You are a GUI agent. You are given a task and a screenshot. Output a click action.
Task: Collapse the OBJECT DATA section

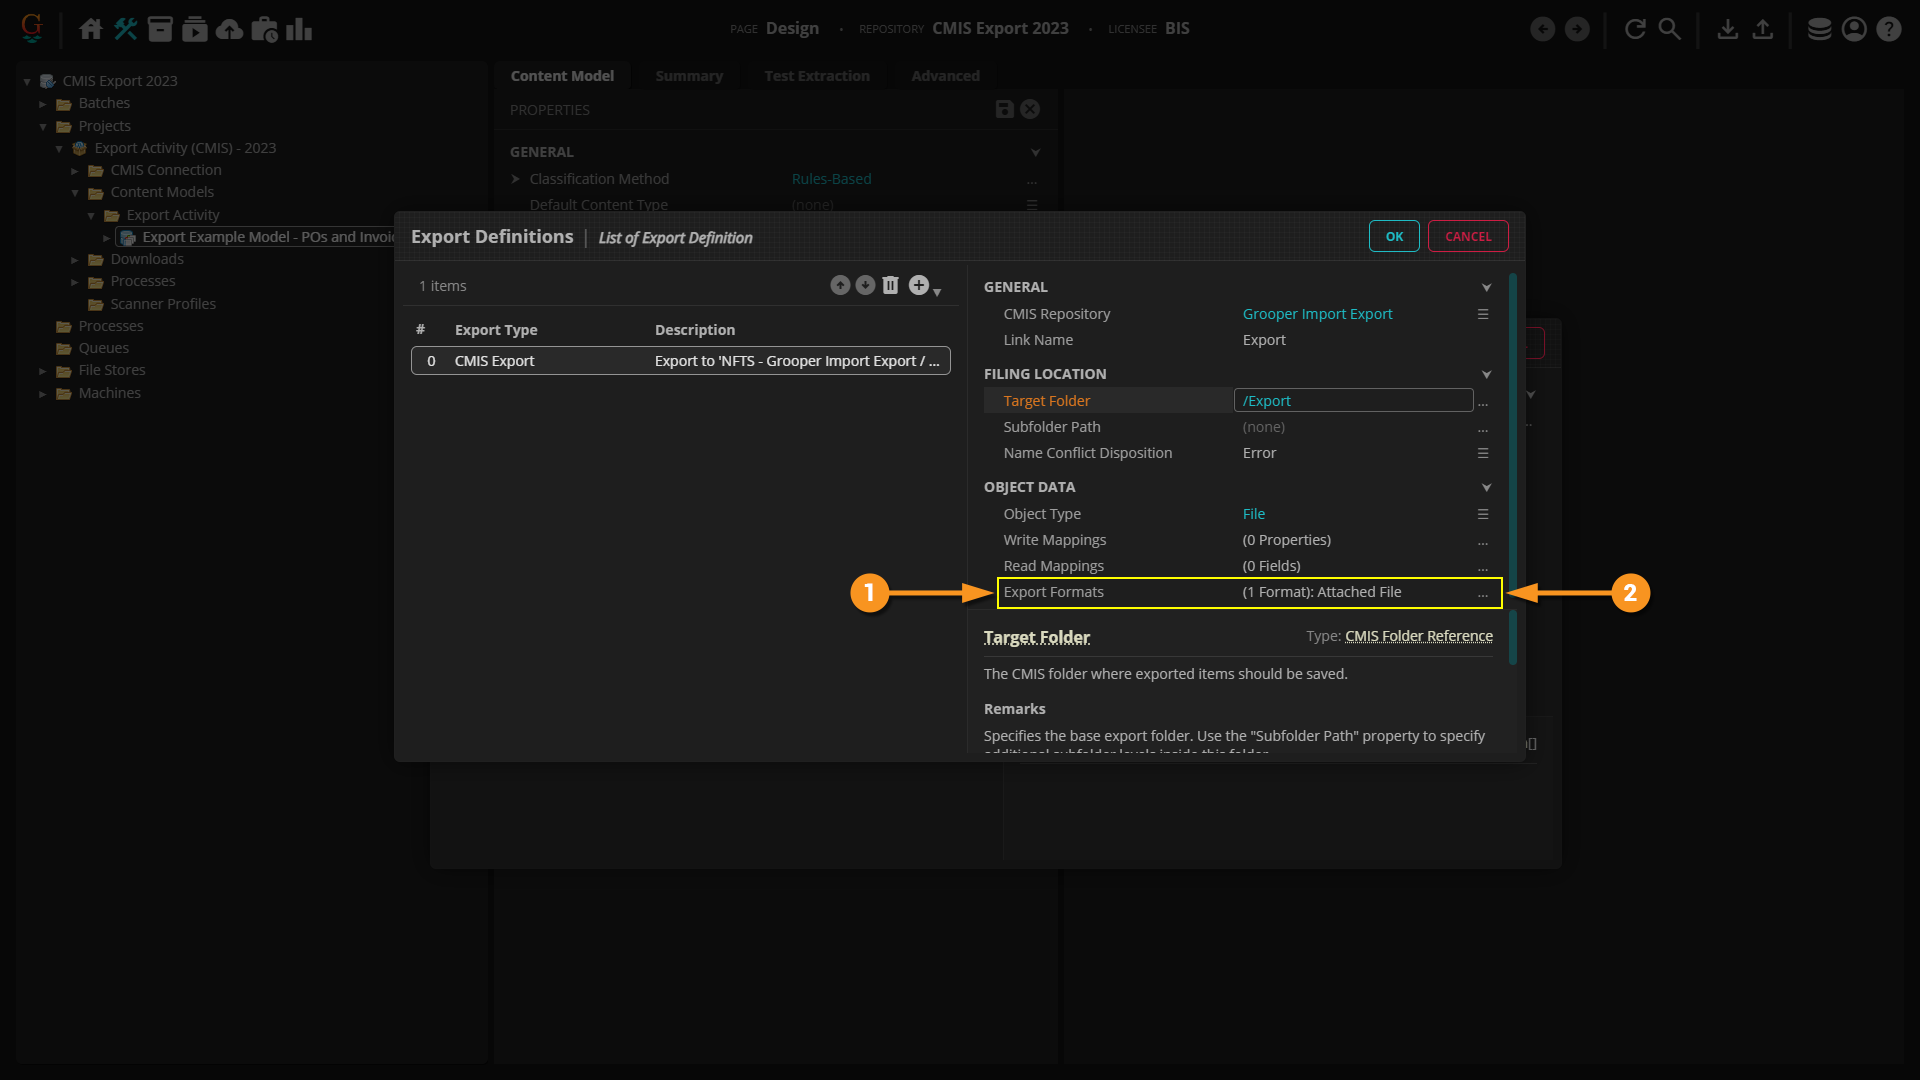pyautogui.click(x=1486, y=488)
